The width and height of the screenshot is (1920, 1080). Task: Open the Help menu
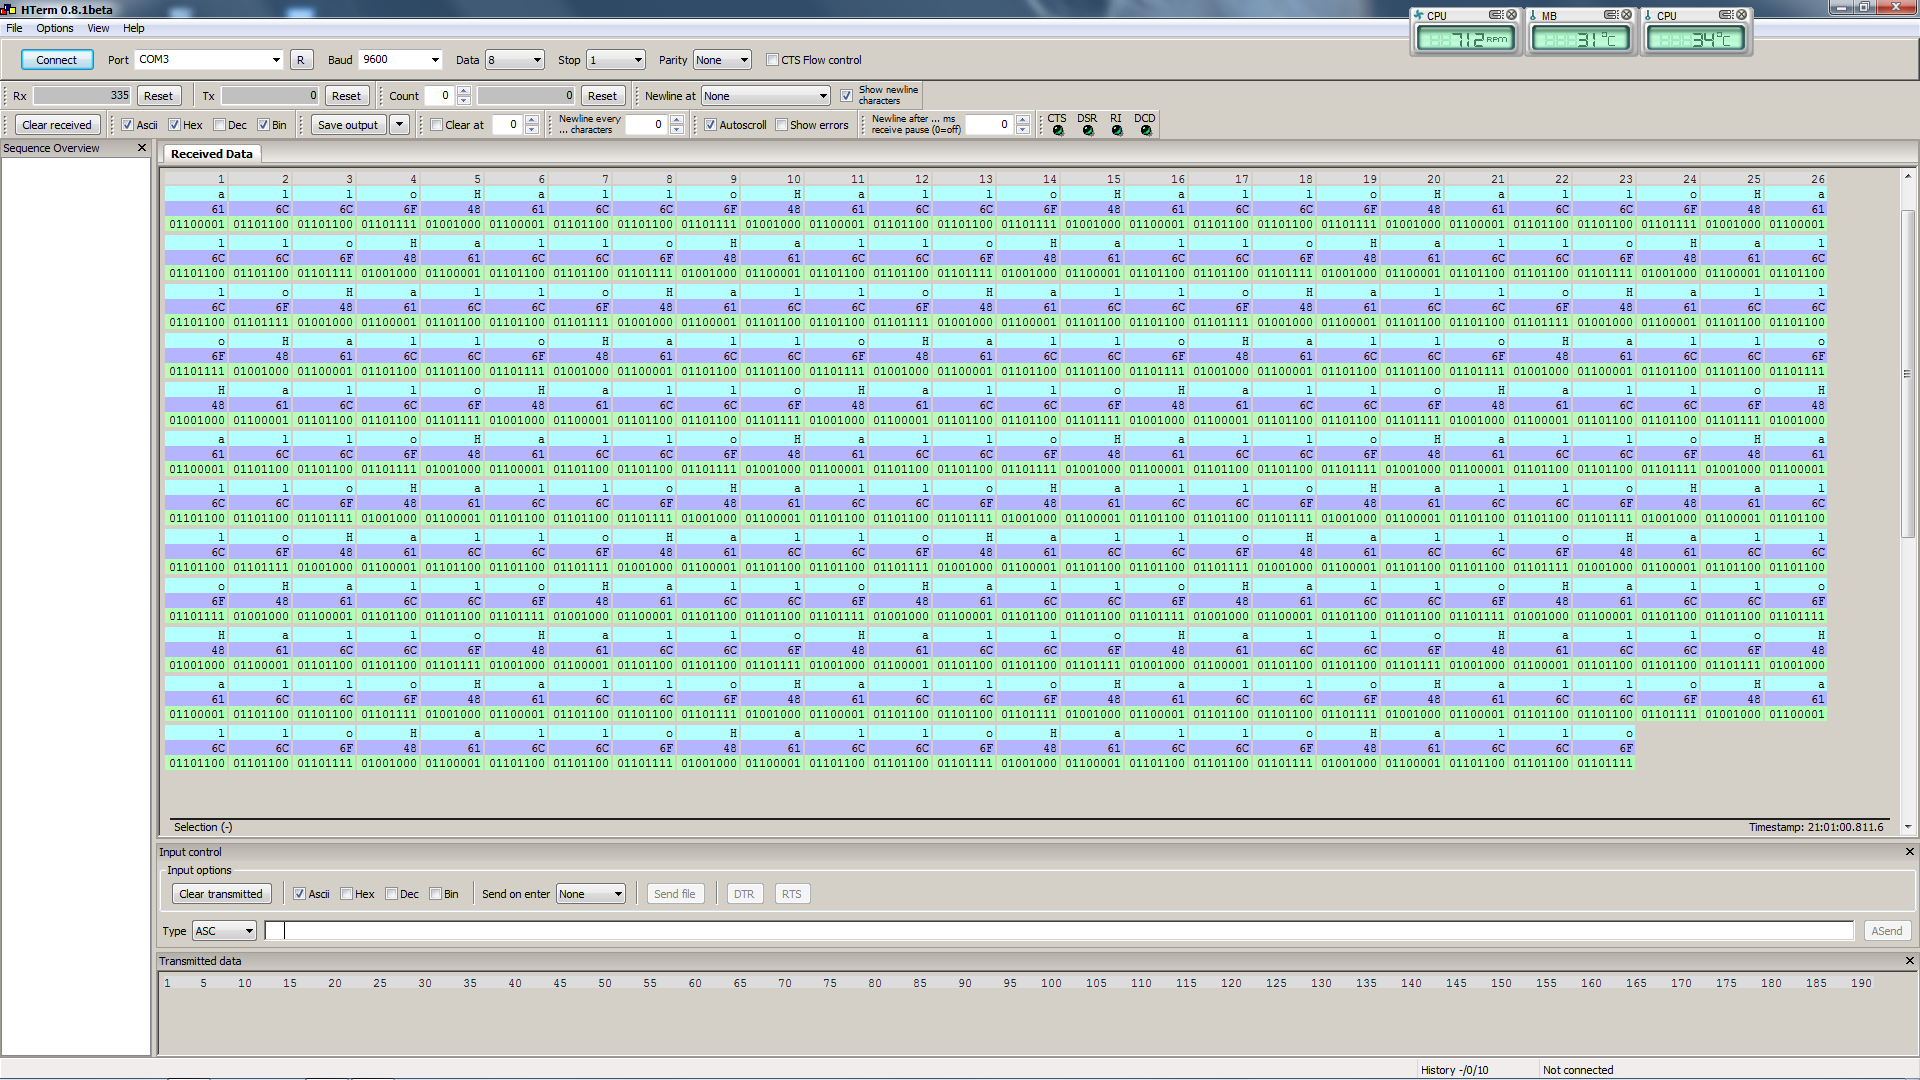pyautogui.click(x=134, y=28)
